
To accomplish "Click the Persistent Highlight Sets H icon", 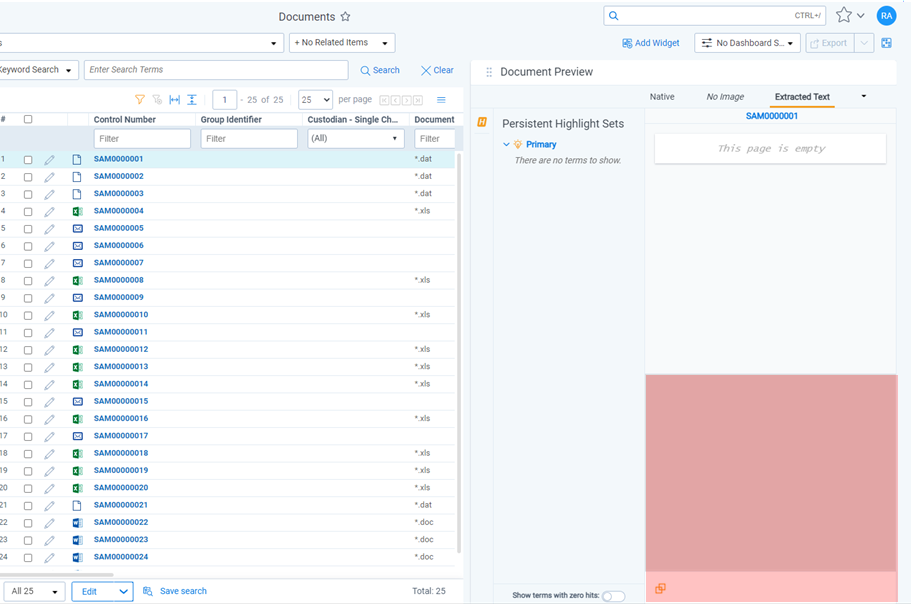I will point(482,122).
